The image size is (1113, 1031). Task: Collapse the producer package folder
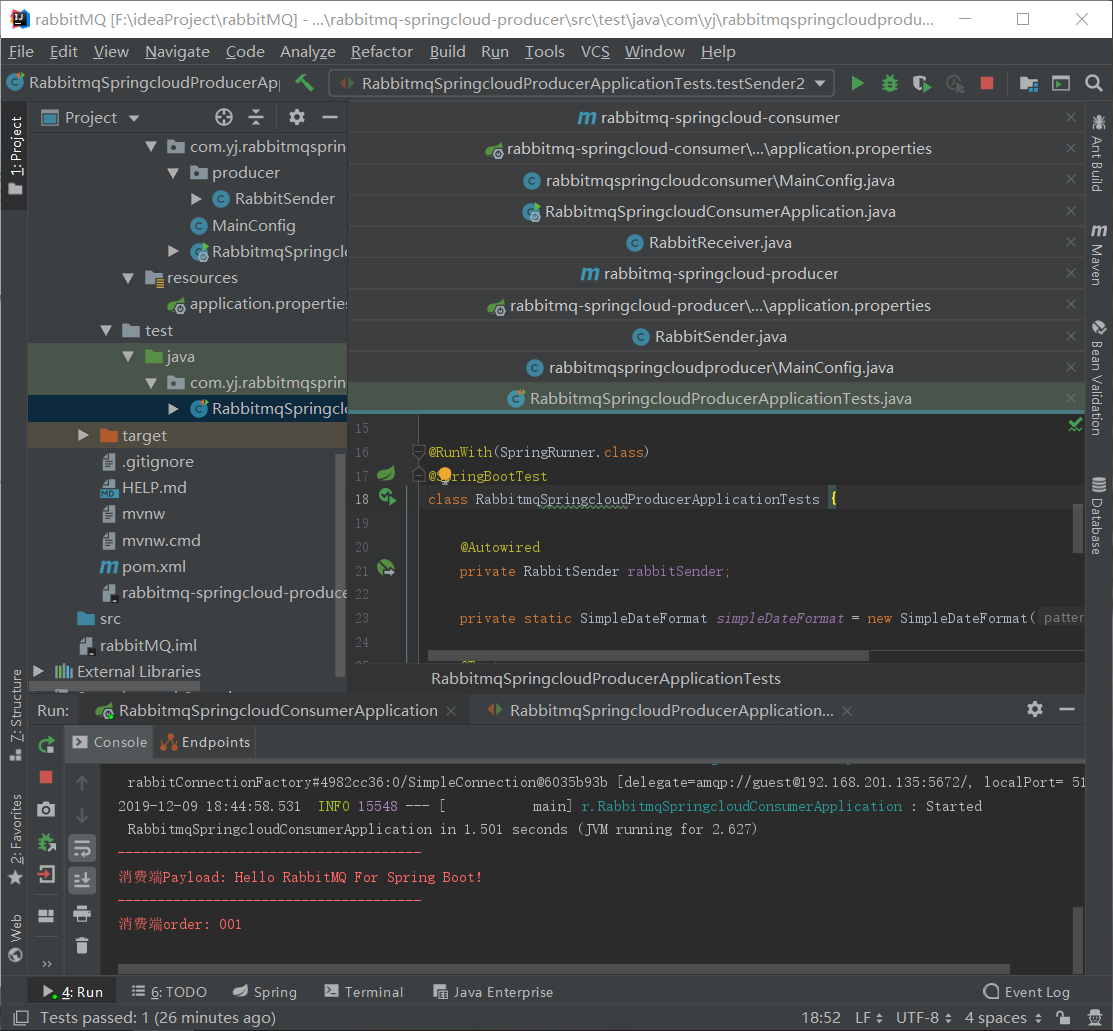coord(172,173)
